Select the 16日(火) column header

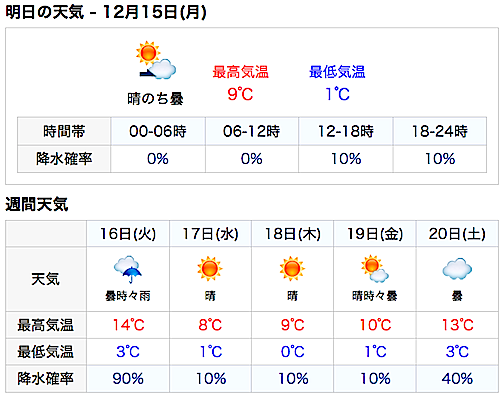tap(128, 234)
